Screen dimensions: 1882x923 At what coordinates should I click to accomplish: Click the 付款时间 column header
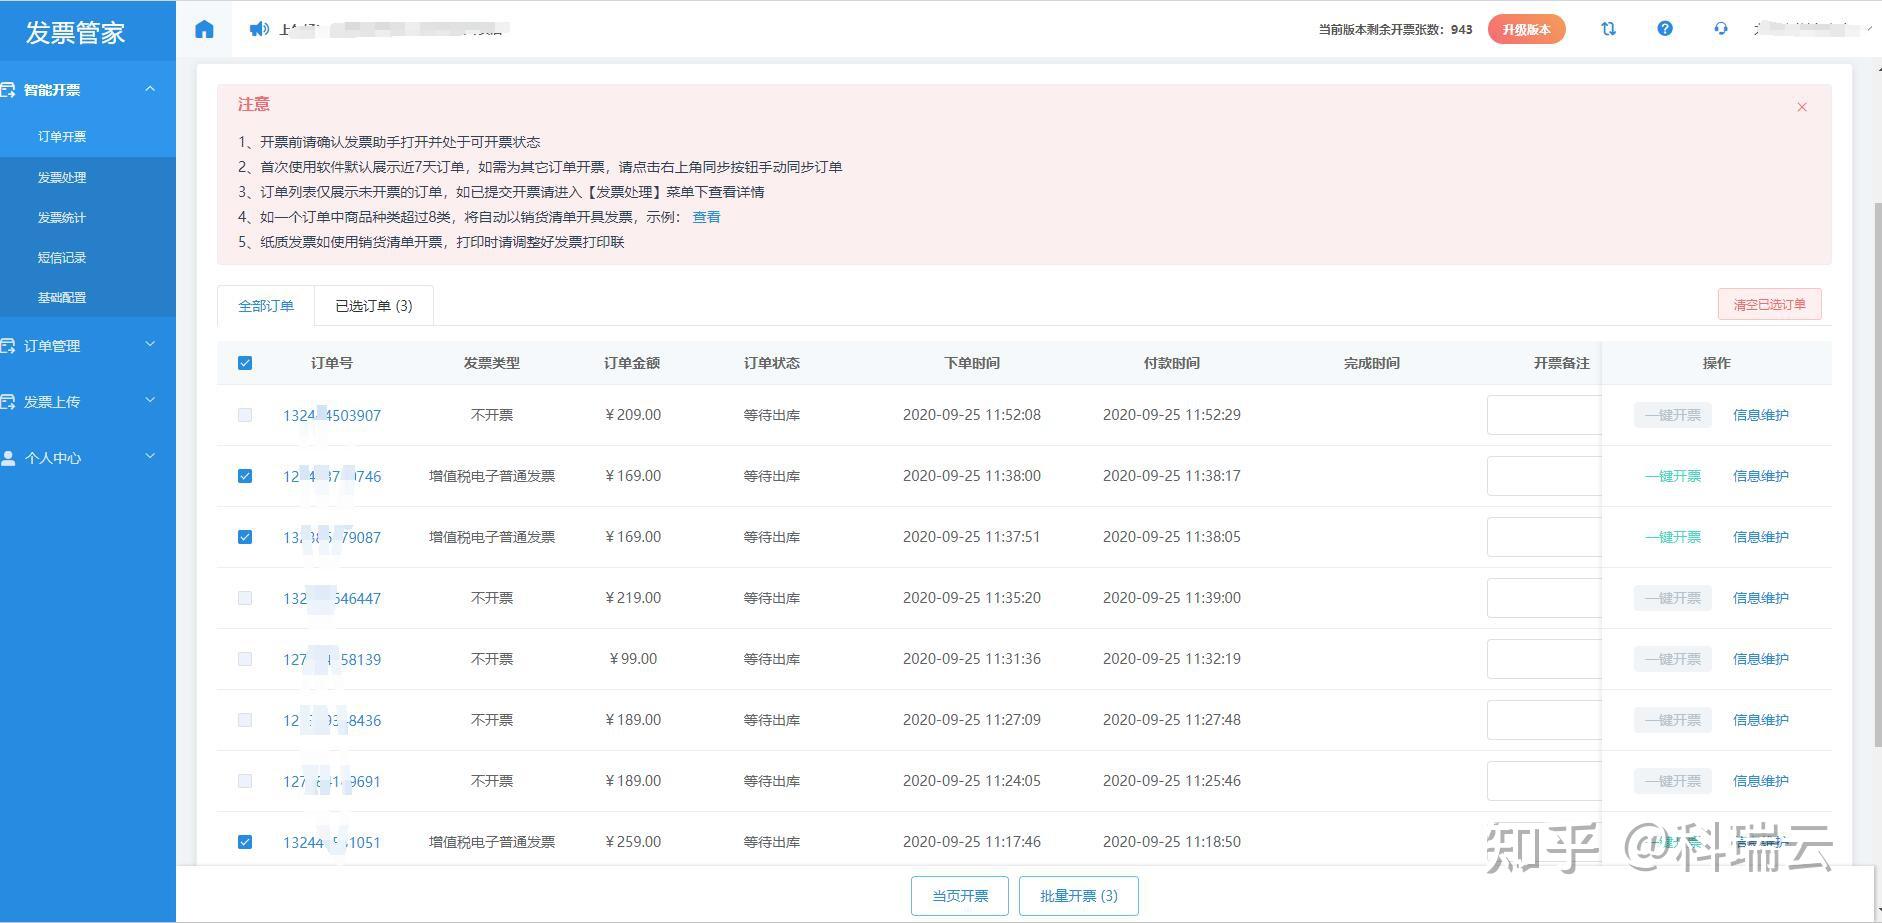(x=1172, y=363)
